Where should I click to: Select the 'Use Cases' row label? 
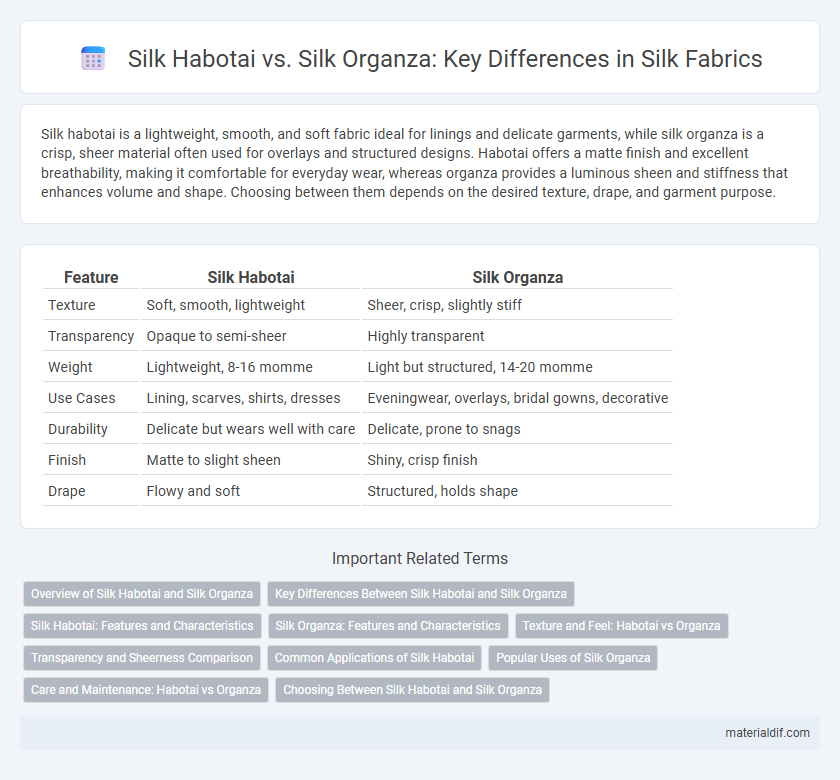[81, 398]
